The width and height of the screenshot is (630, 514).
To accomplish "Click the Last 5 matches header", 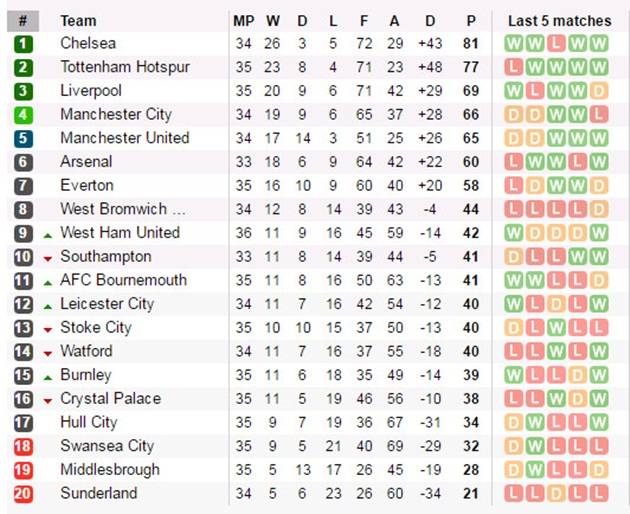I will pos(559,20).
